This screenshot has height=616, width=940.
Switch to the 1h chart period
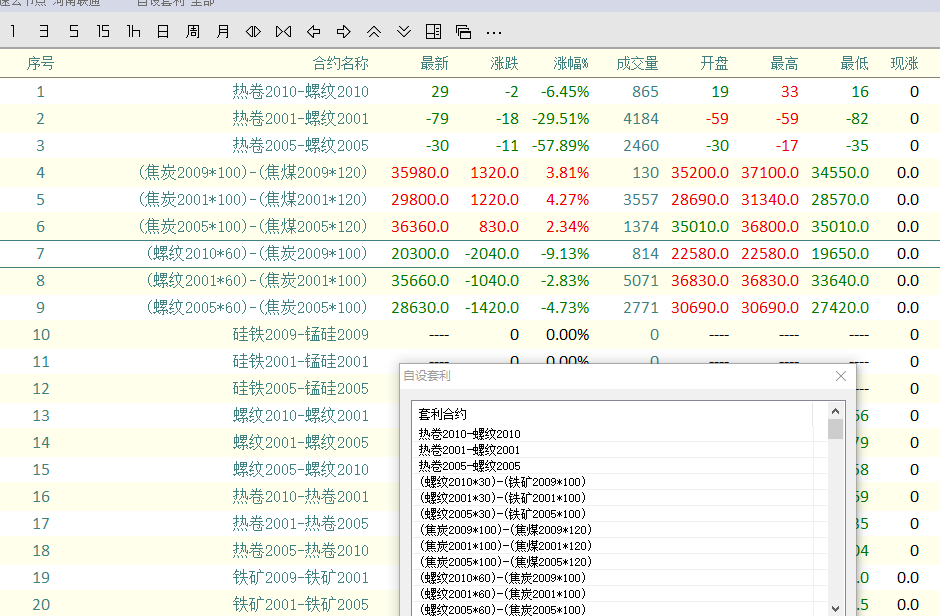pos(133,32)
